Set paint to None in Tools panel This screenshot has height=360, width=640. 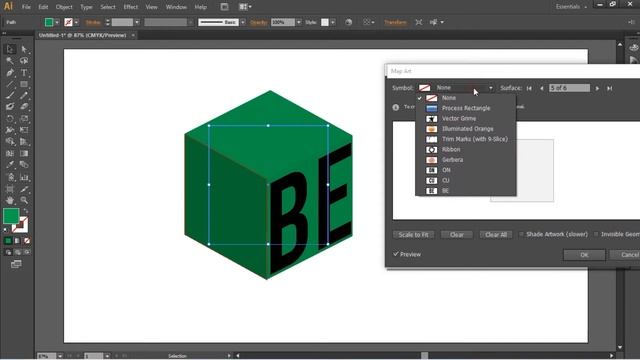tap(27, 241)
